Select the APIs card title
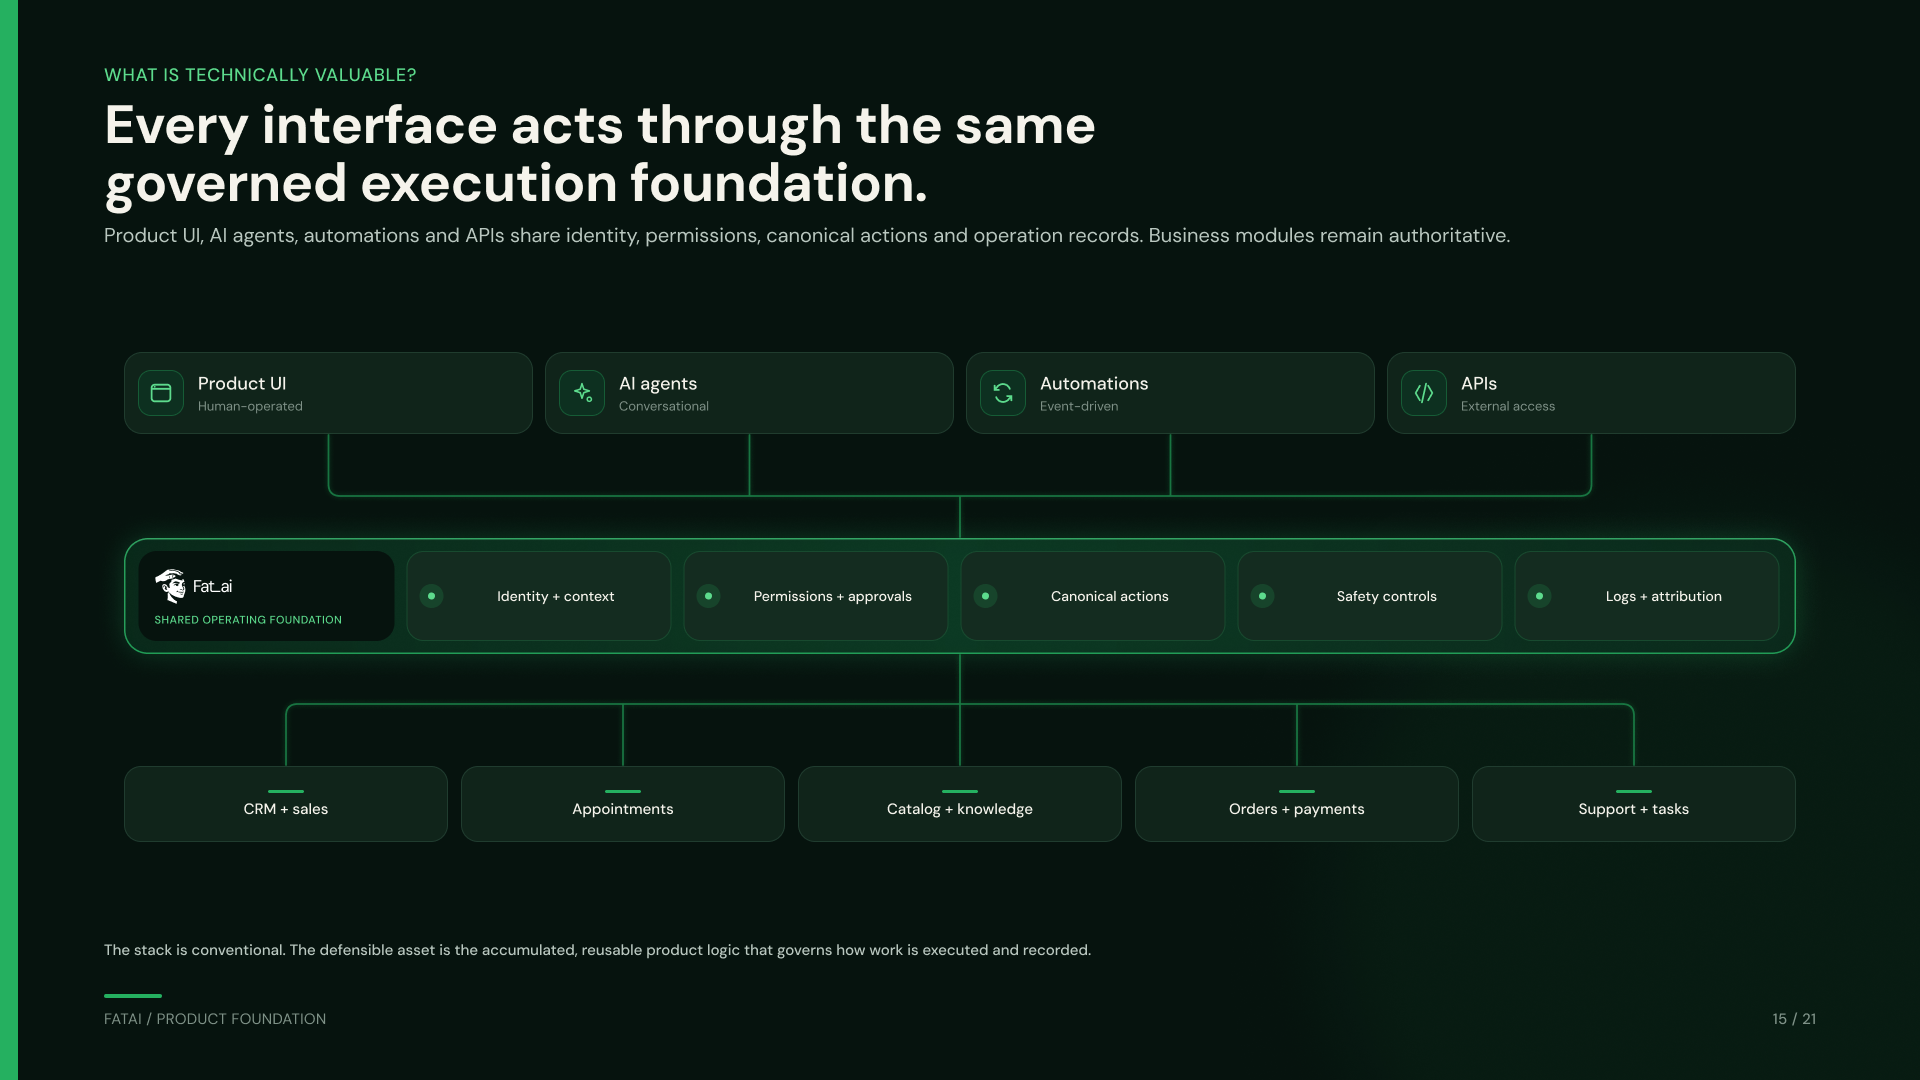 coord(1479,384)
